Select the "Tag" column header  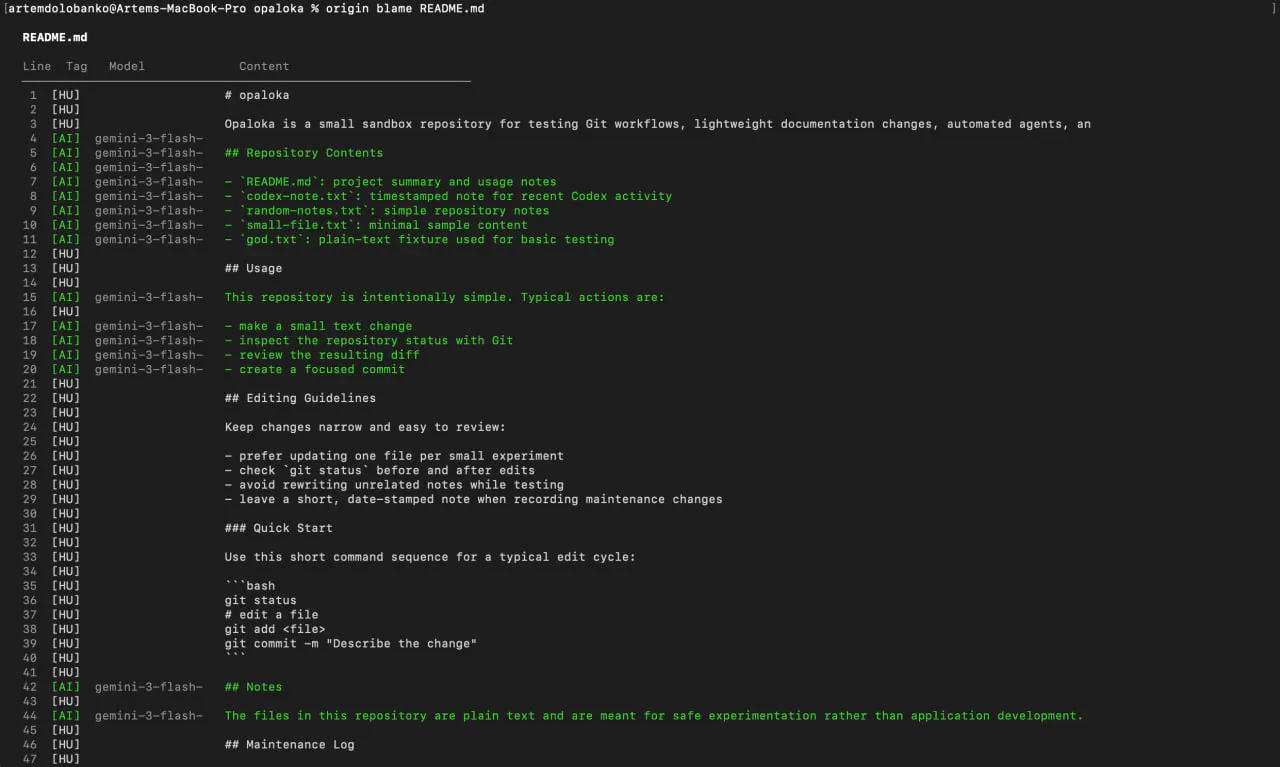[77, 66]
